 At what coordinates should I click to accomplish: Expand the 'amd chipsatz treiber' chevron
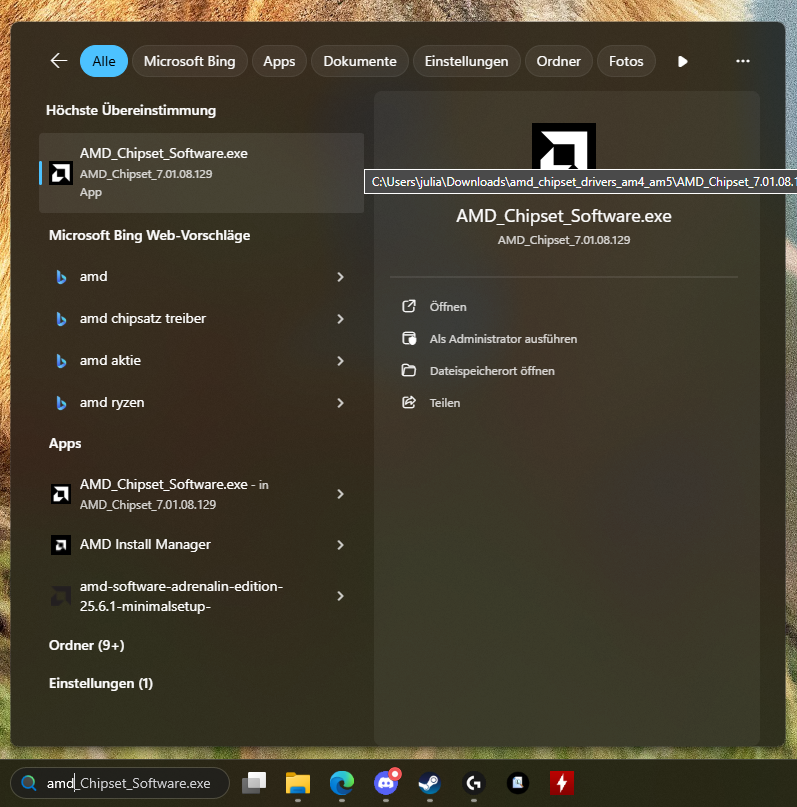coord(340,319)
